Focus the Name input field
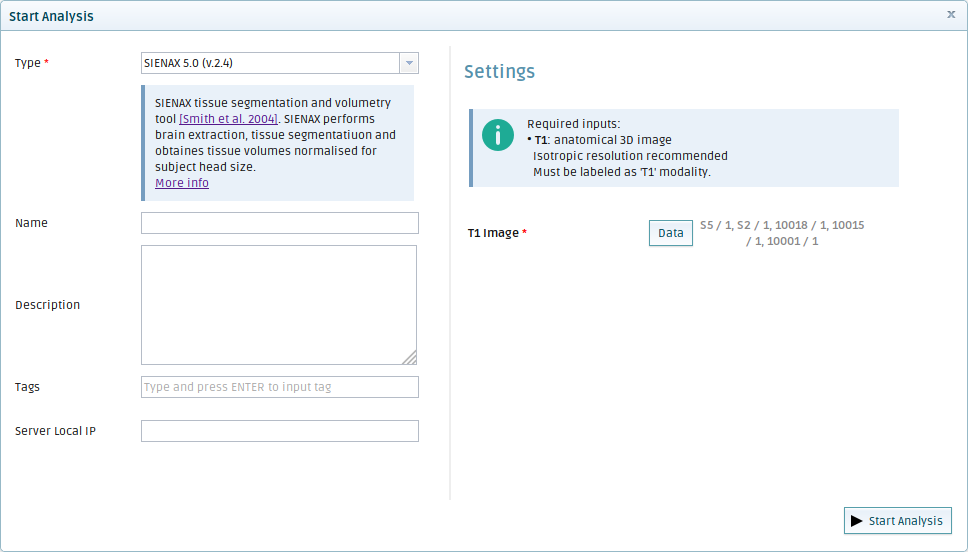 [x=280, y=223]
